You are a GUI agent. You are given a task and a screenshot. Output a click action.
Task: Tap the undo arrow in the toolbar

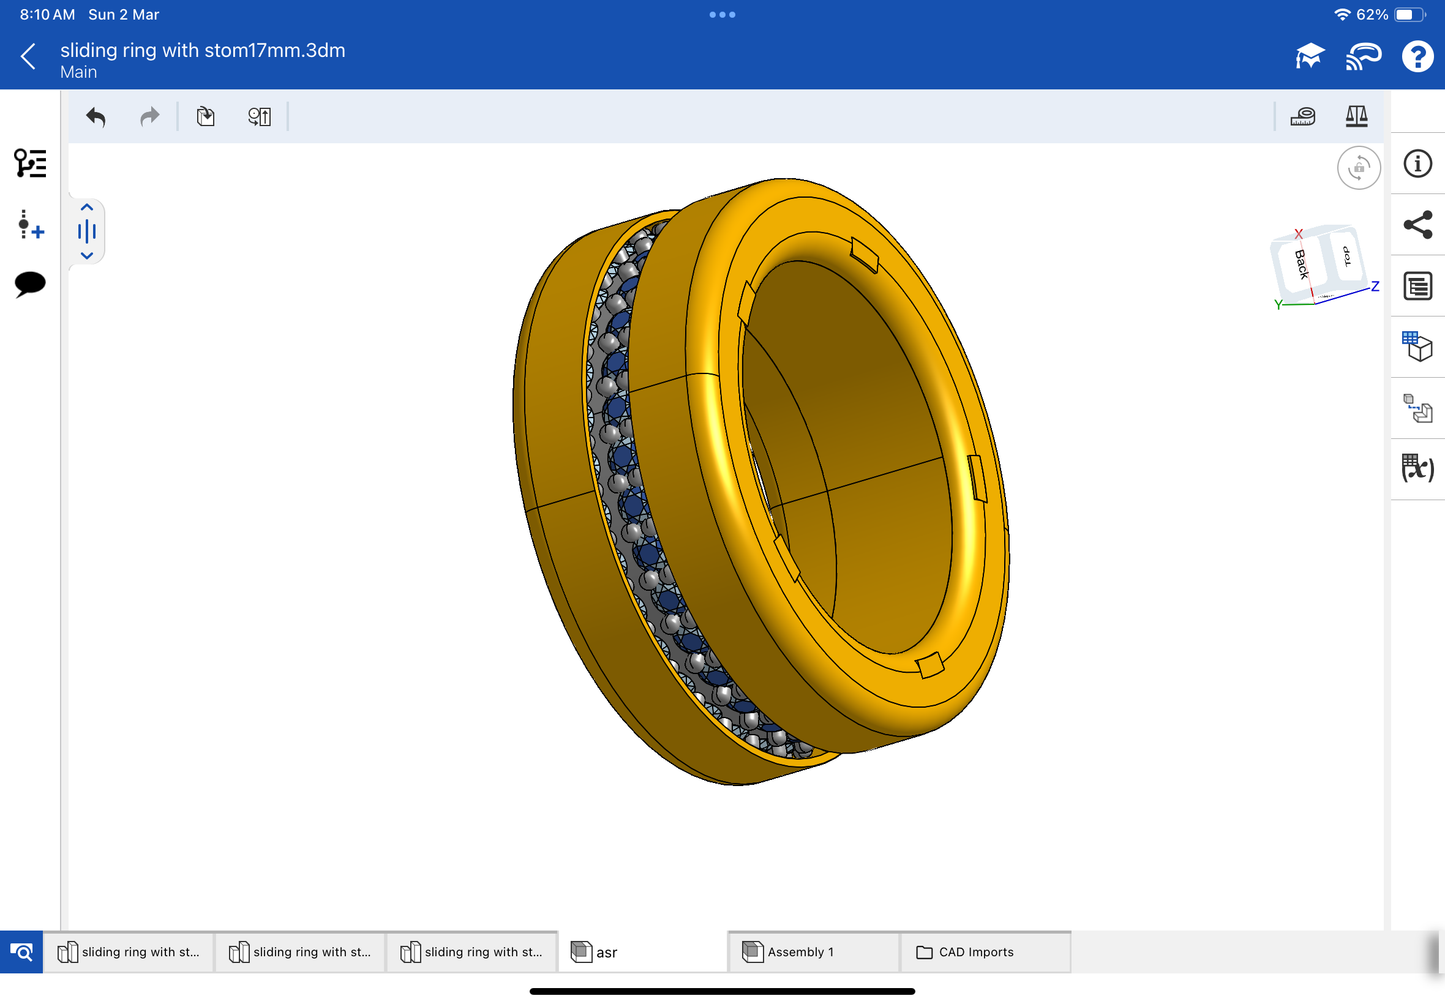pyautogui.click(x=96, y=117)
